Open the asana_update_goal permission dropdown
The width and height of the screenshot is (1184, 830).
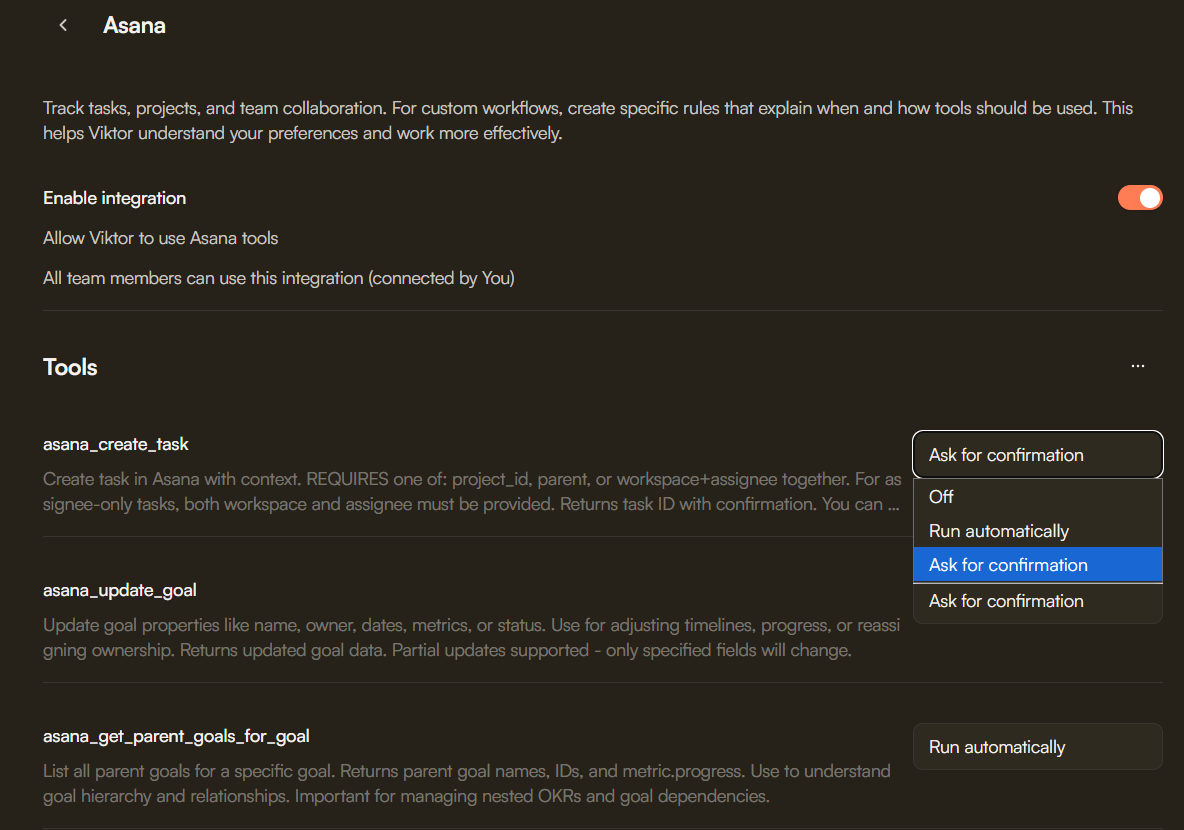tap(1038, 601)
